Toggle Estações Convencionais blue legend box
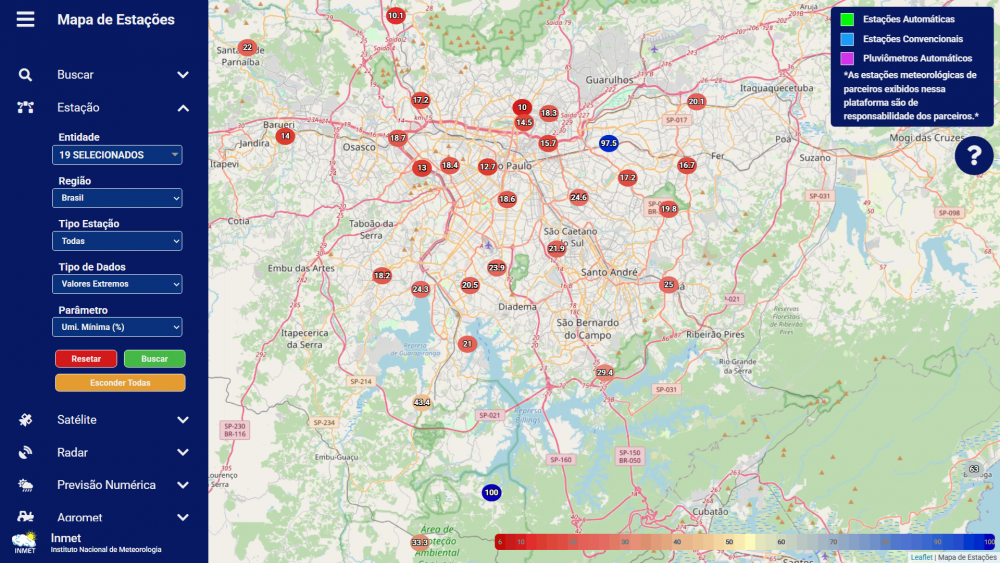Screen dimensions: 1000x563 click(x=847, y=39)
